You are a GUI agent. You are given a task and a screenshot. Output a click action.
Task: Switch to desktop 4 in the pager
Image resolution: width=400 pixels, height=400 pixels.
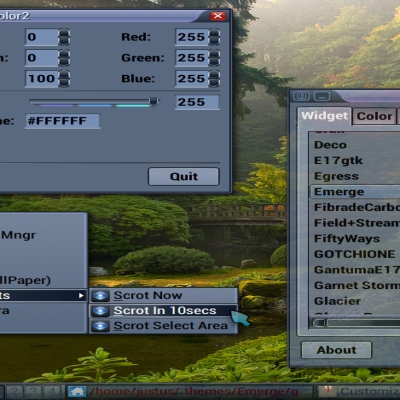pyautogui.click(x=53, y=391)
